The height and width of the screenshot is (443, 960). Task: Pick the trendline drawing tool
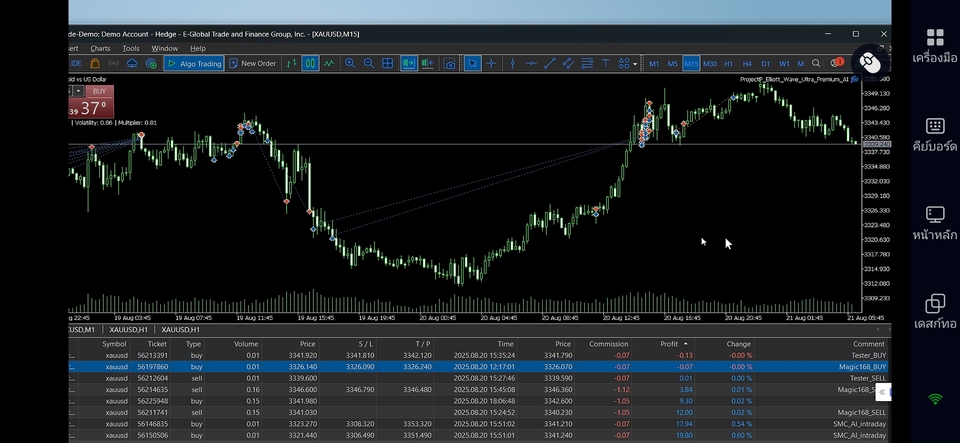tap(550, 63)
